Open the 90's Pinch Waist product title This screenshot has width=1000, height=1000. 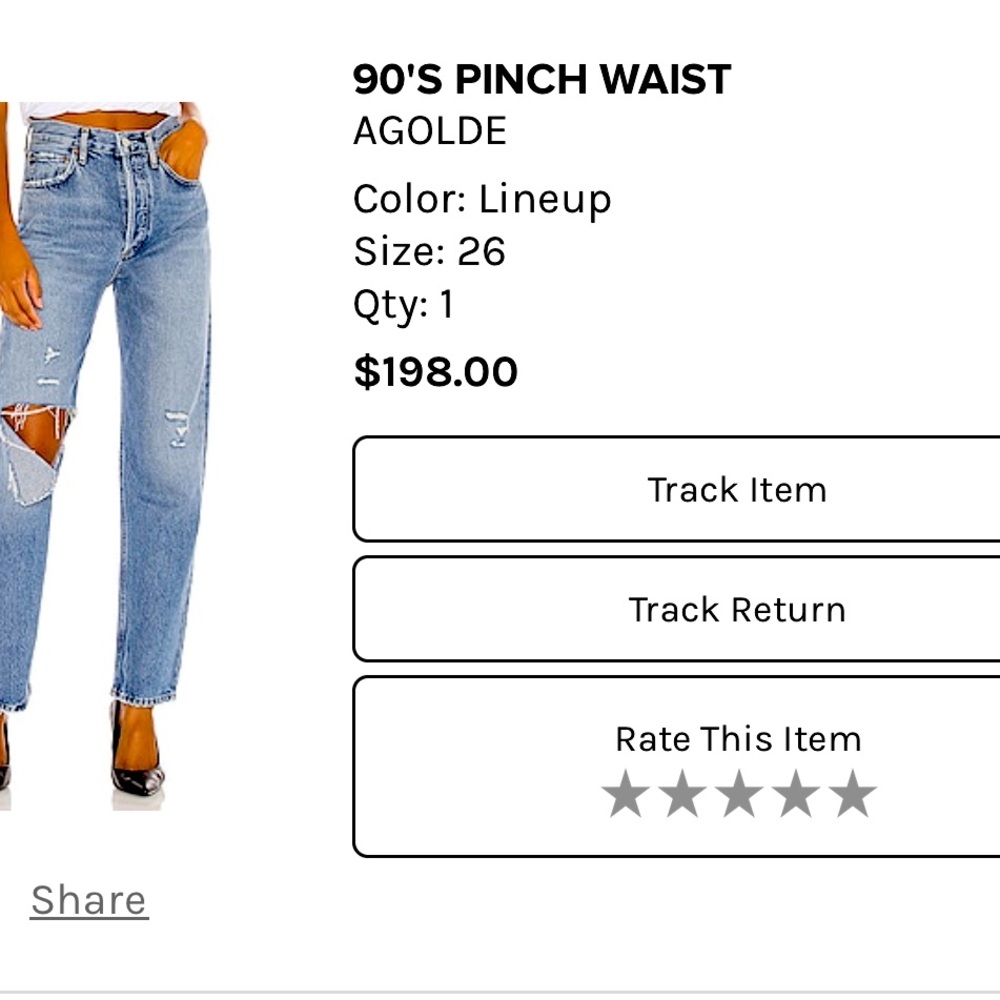pyautogui.click(x=541, y=79)
